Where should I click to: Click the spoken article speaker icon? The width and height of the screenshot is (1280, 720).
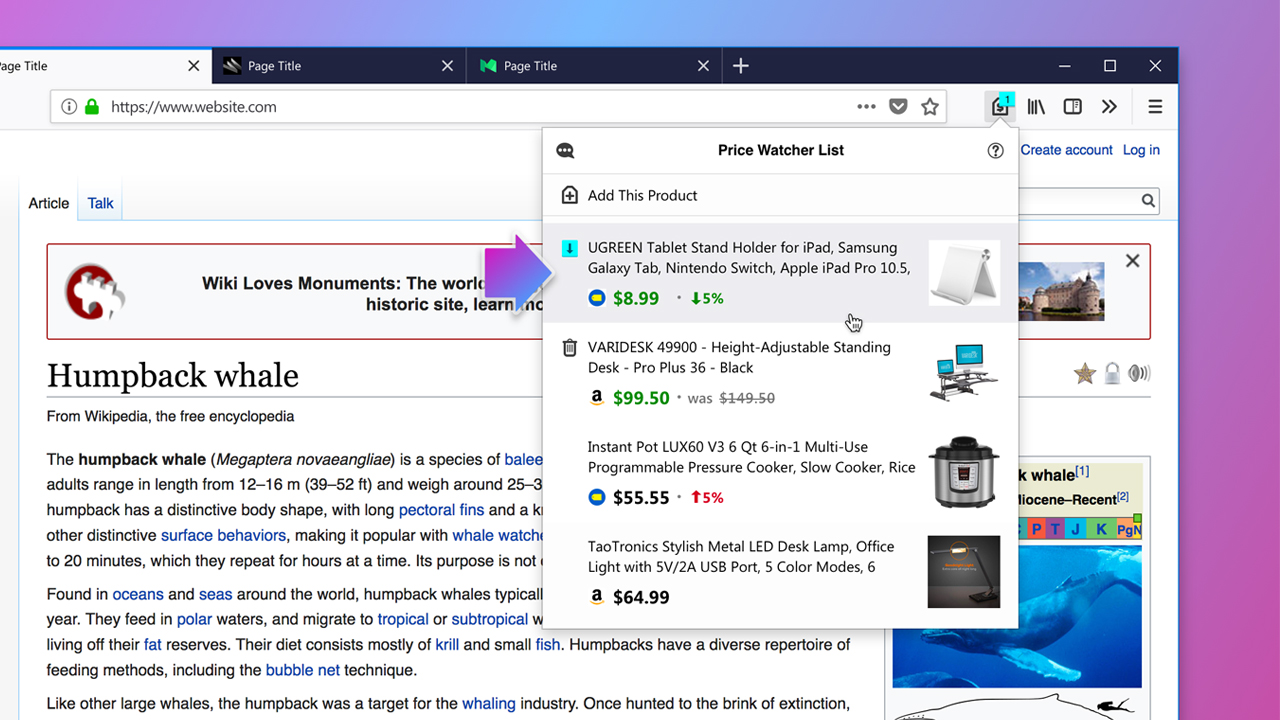point(1139,374)
